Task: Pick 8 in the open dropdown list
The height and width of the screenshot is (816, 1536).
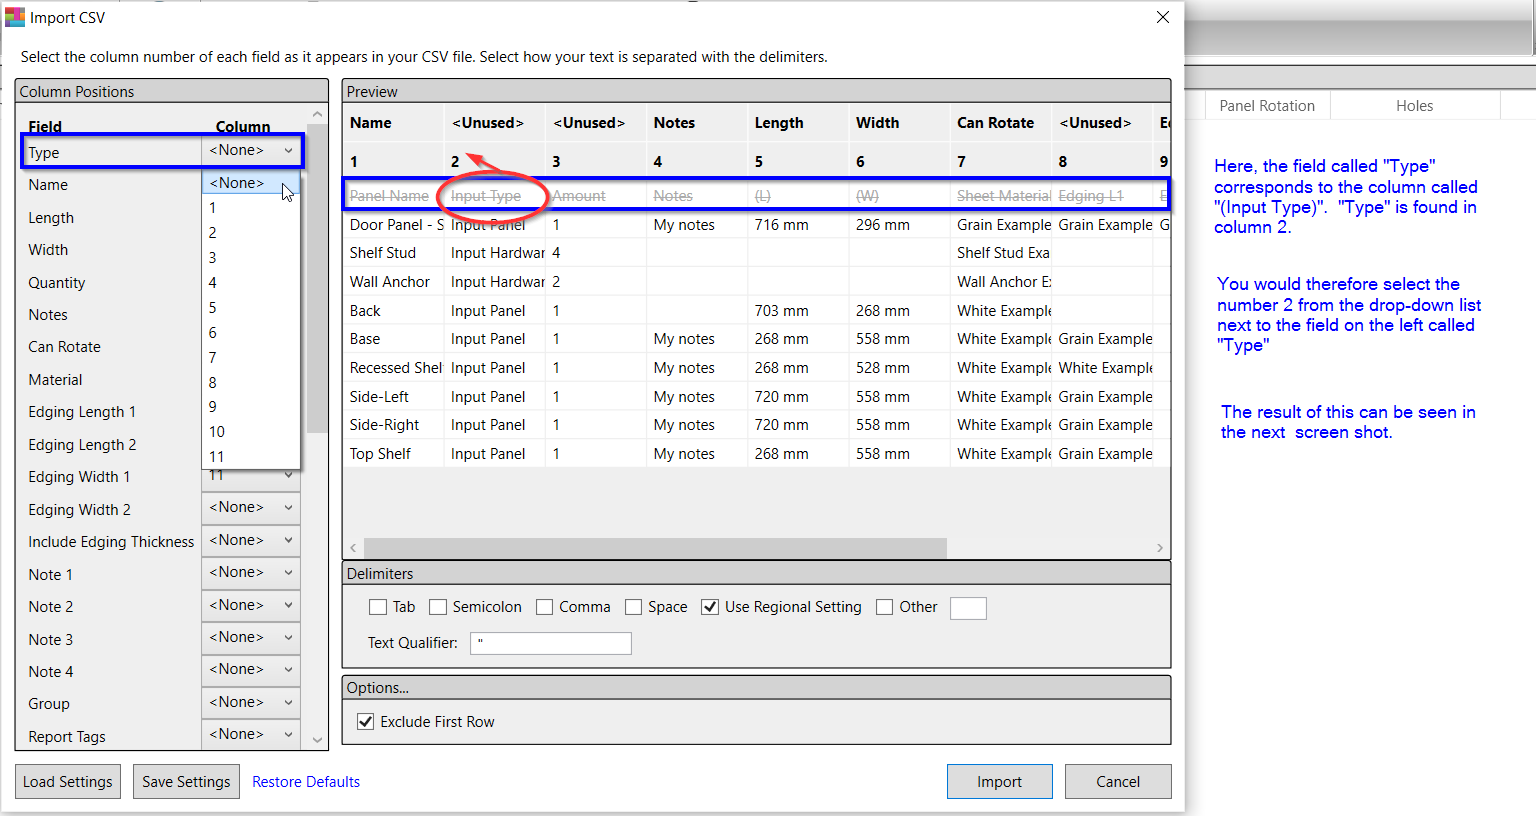Action: coord(251,382)
